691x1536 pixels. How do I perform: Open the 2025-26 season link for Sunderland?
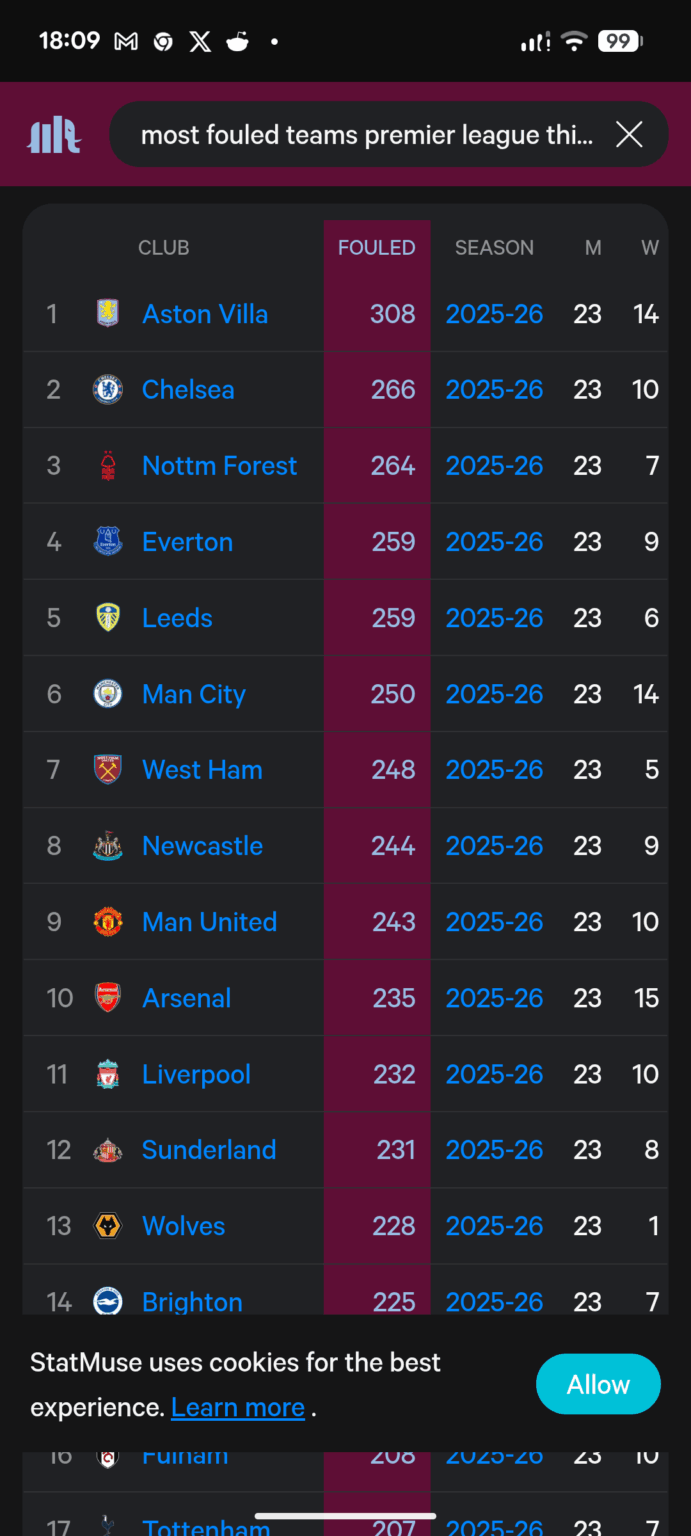[x=494, y=1149]
